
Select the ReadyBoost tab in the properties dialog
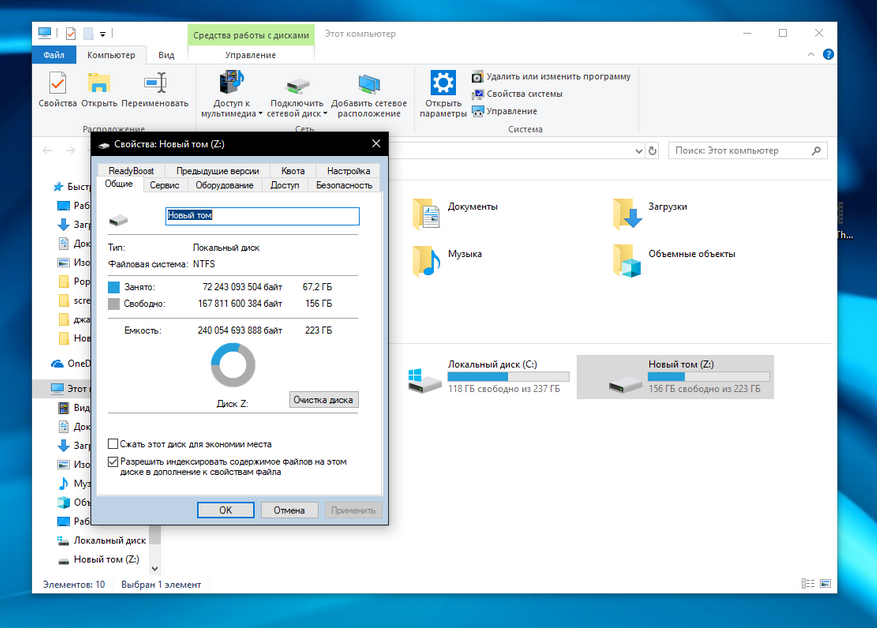pos(131,171)
